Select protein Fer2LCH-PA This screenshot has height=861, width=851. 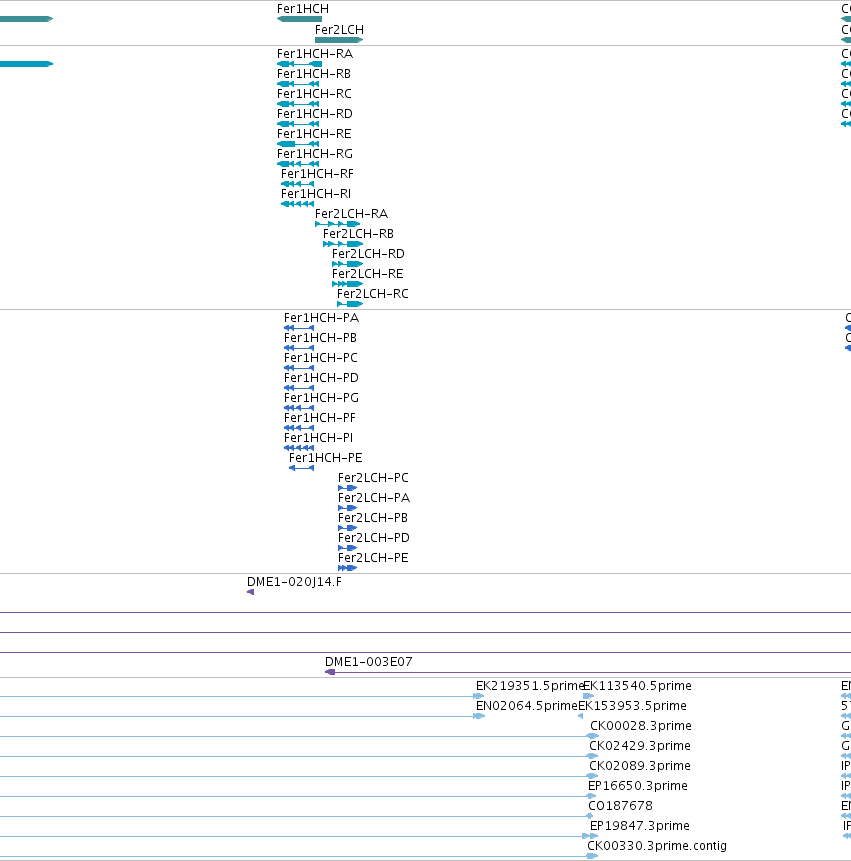pos(348,508)
